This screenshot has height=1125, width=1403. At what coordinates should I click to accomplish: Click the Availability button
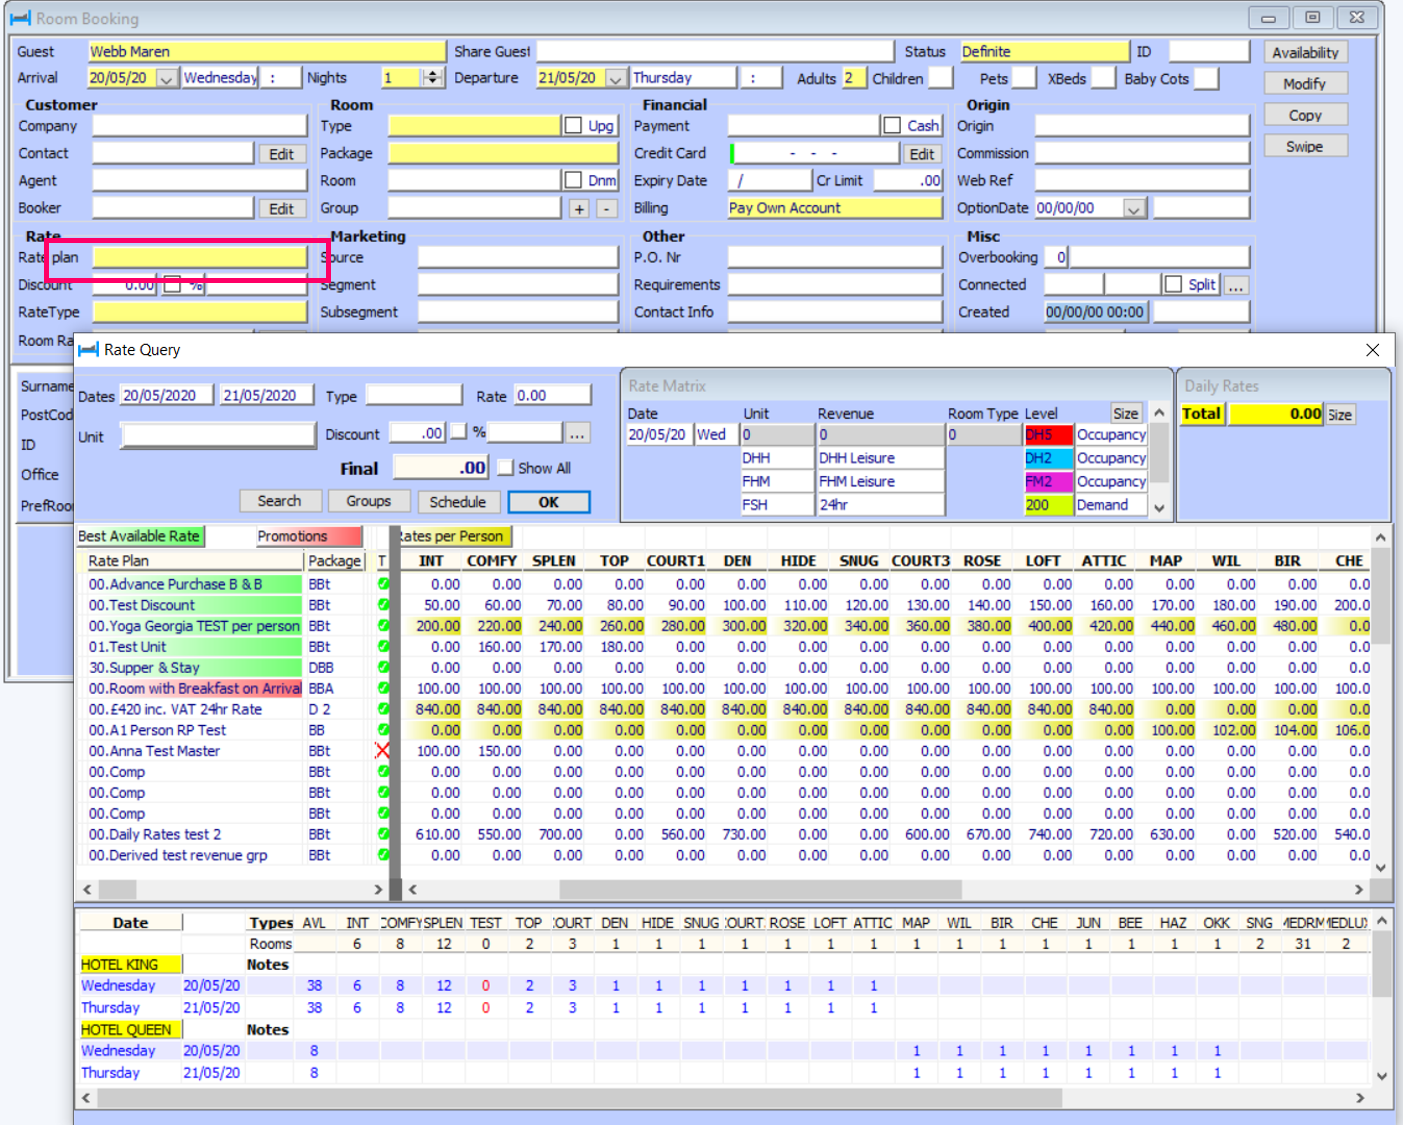[x=1305, y=53]
